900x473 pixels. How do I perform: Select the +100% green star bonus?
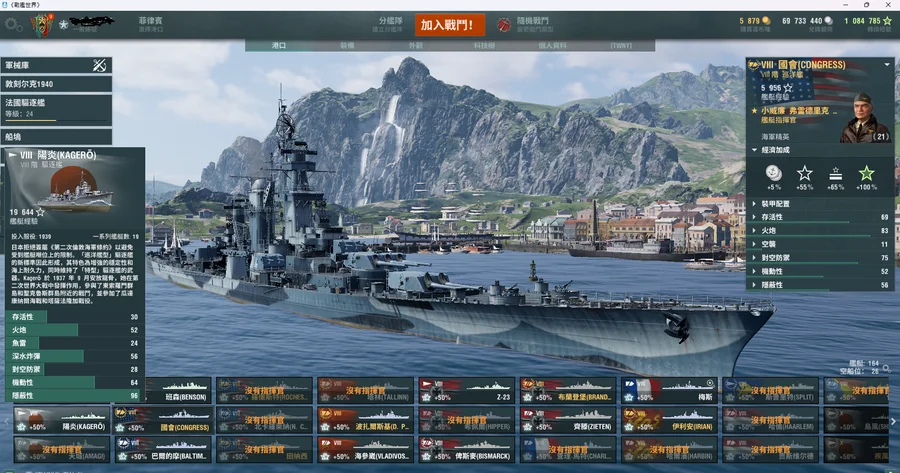[x=866, y=173]
